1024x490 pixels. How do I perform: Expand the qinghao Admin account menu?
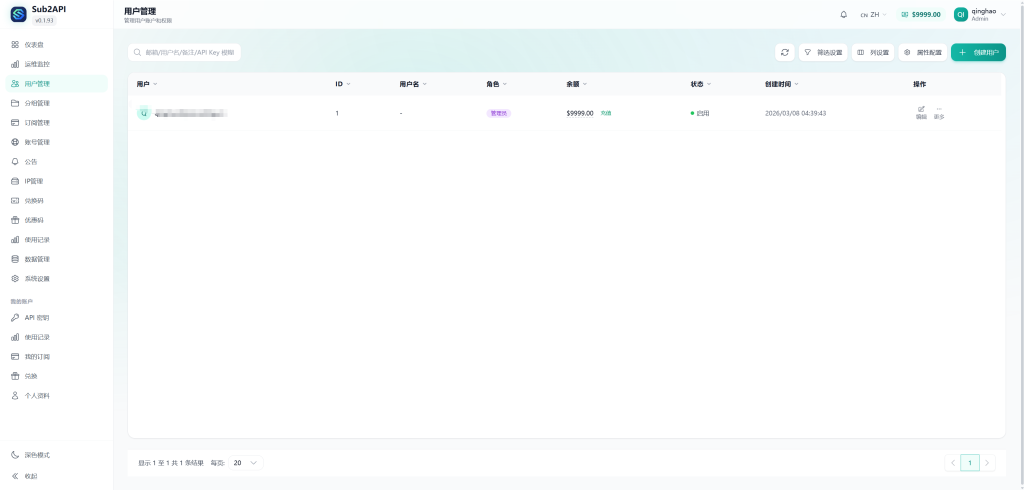point(979,15)
